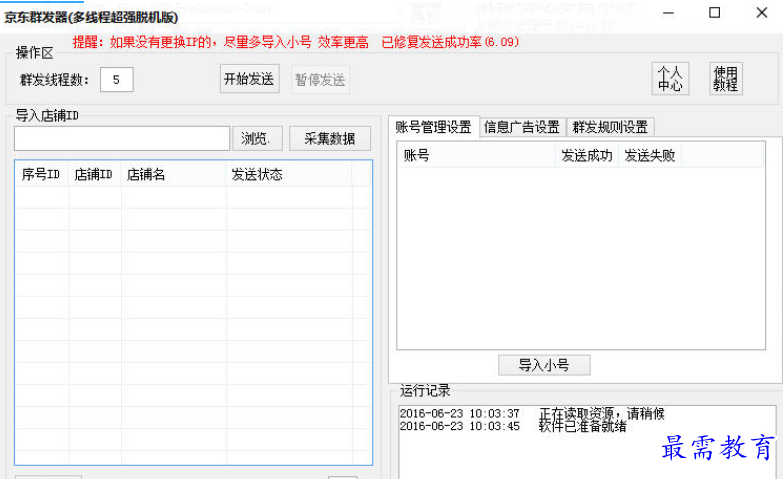This screenshot has width=783, height=479.
Task: Set focus in 群发线程数 thread count field
Action: click(x=117, y=79)
